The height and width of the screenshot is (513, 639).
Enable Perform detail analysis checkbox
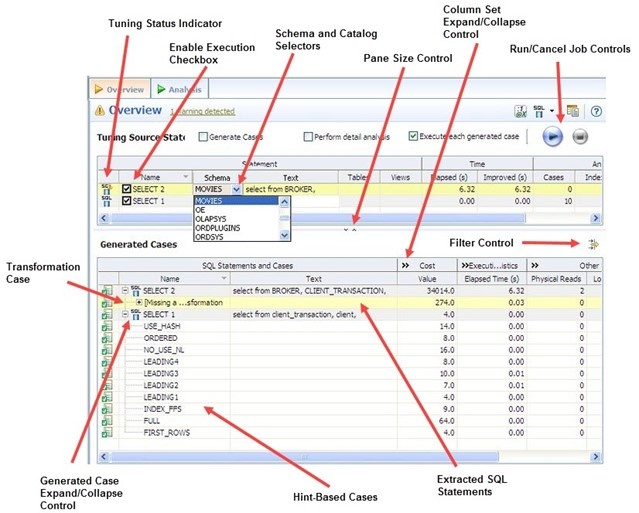point(308,137)
